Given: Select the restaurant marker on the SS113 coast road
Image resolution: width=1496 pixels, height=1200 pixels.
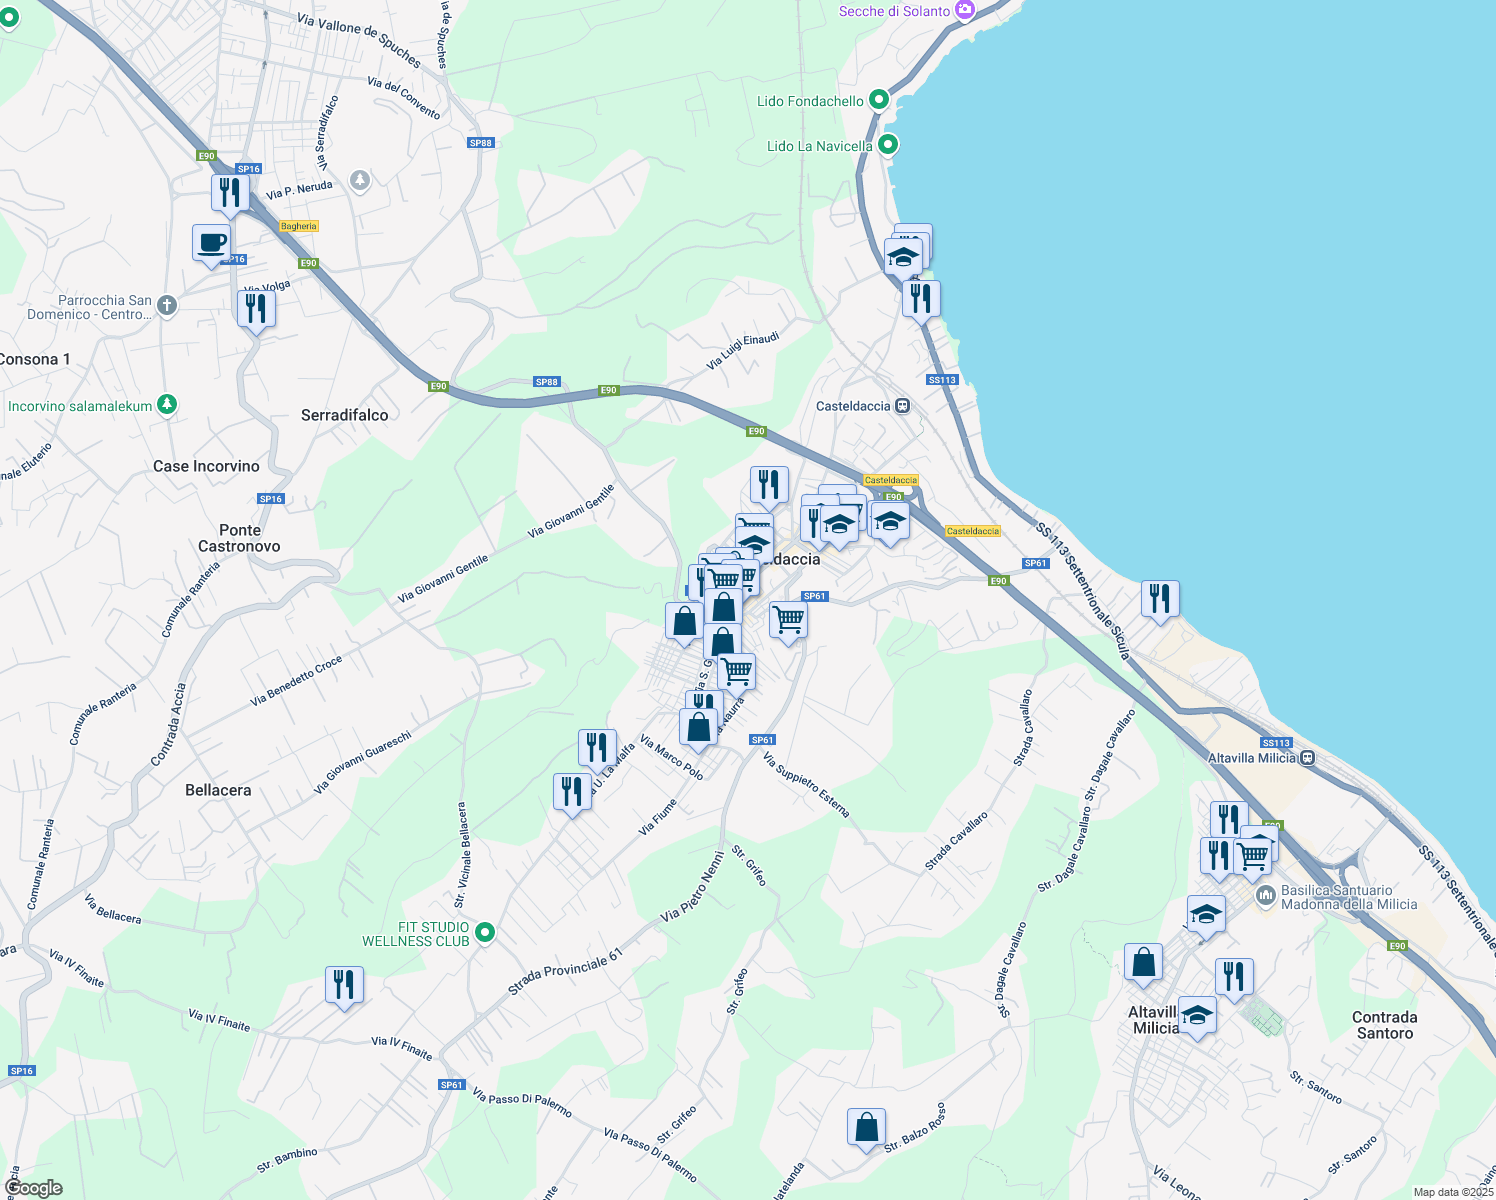Looking at the screenshot, I should click(x=921, y=300).
